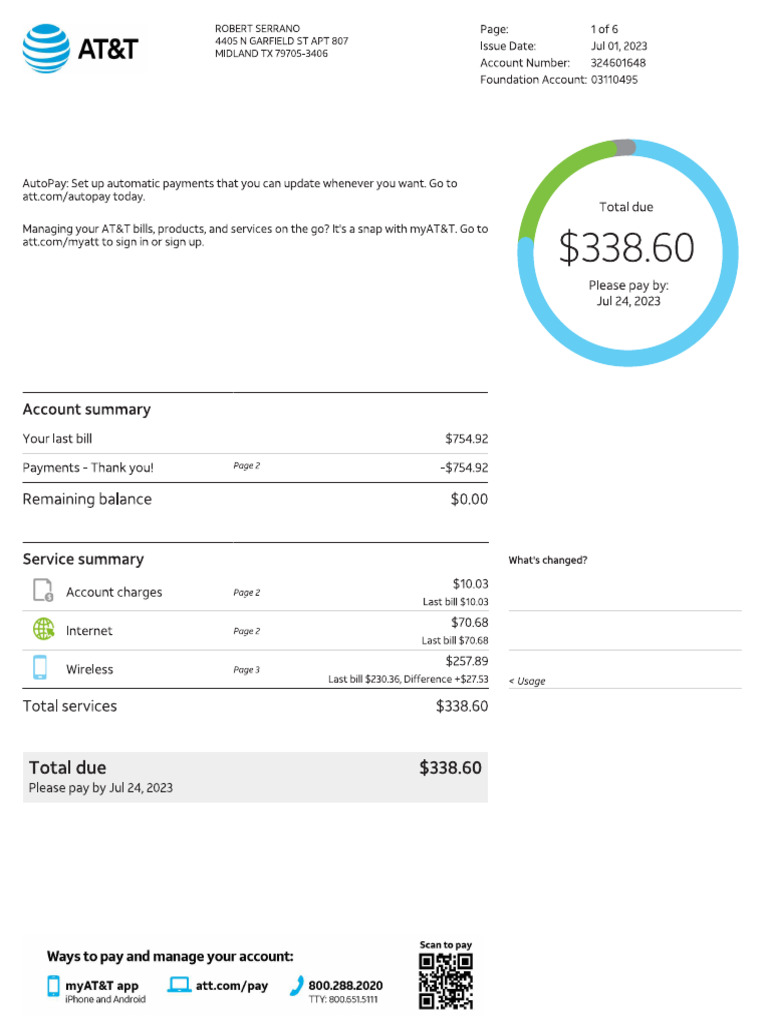
Task: Select the Account Number 324601648
Action: pos(618,63)
